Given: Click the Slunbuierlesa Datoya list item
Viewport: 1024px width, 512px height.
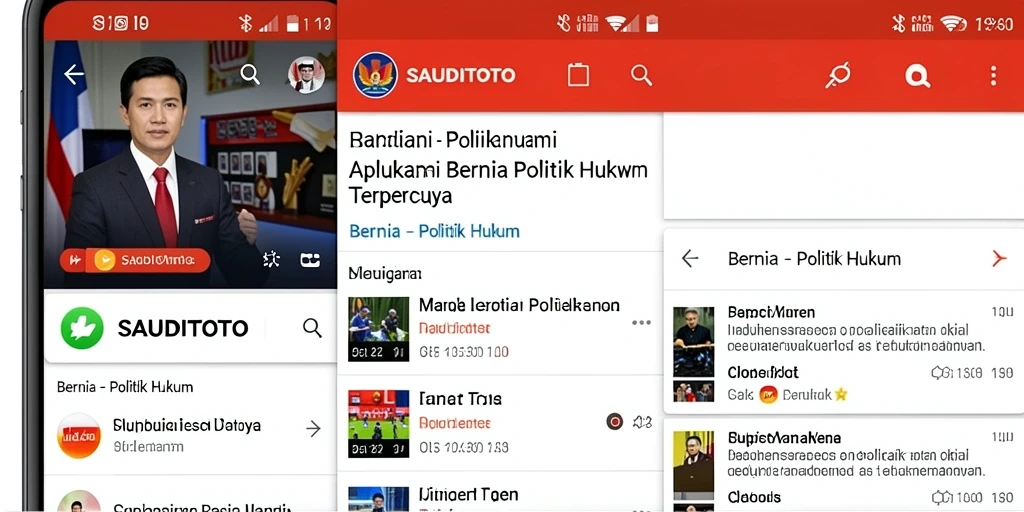Looking at the screenshot, I should coord(190,435).
